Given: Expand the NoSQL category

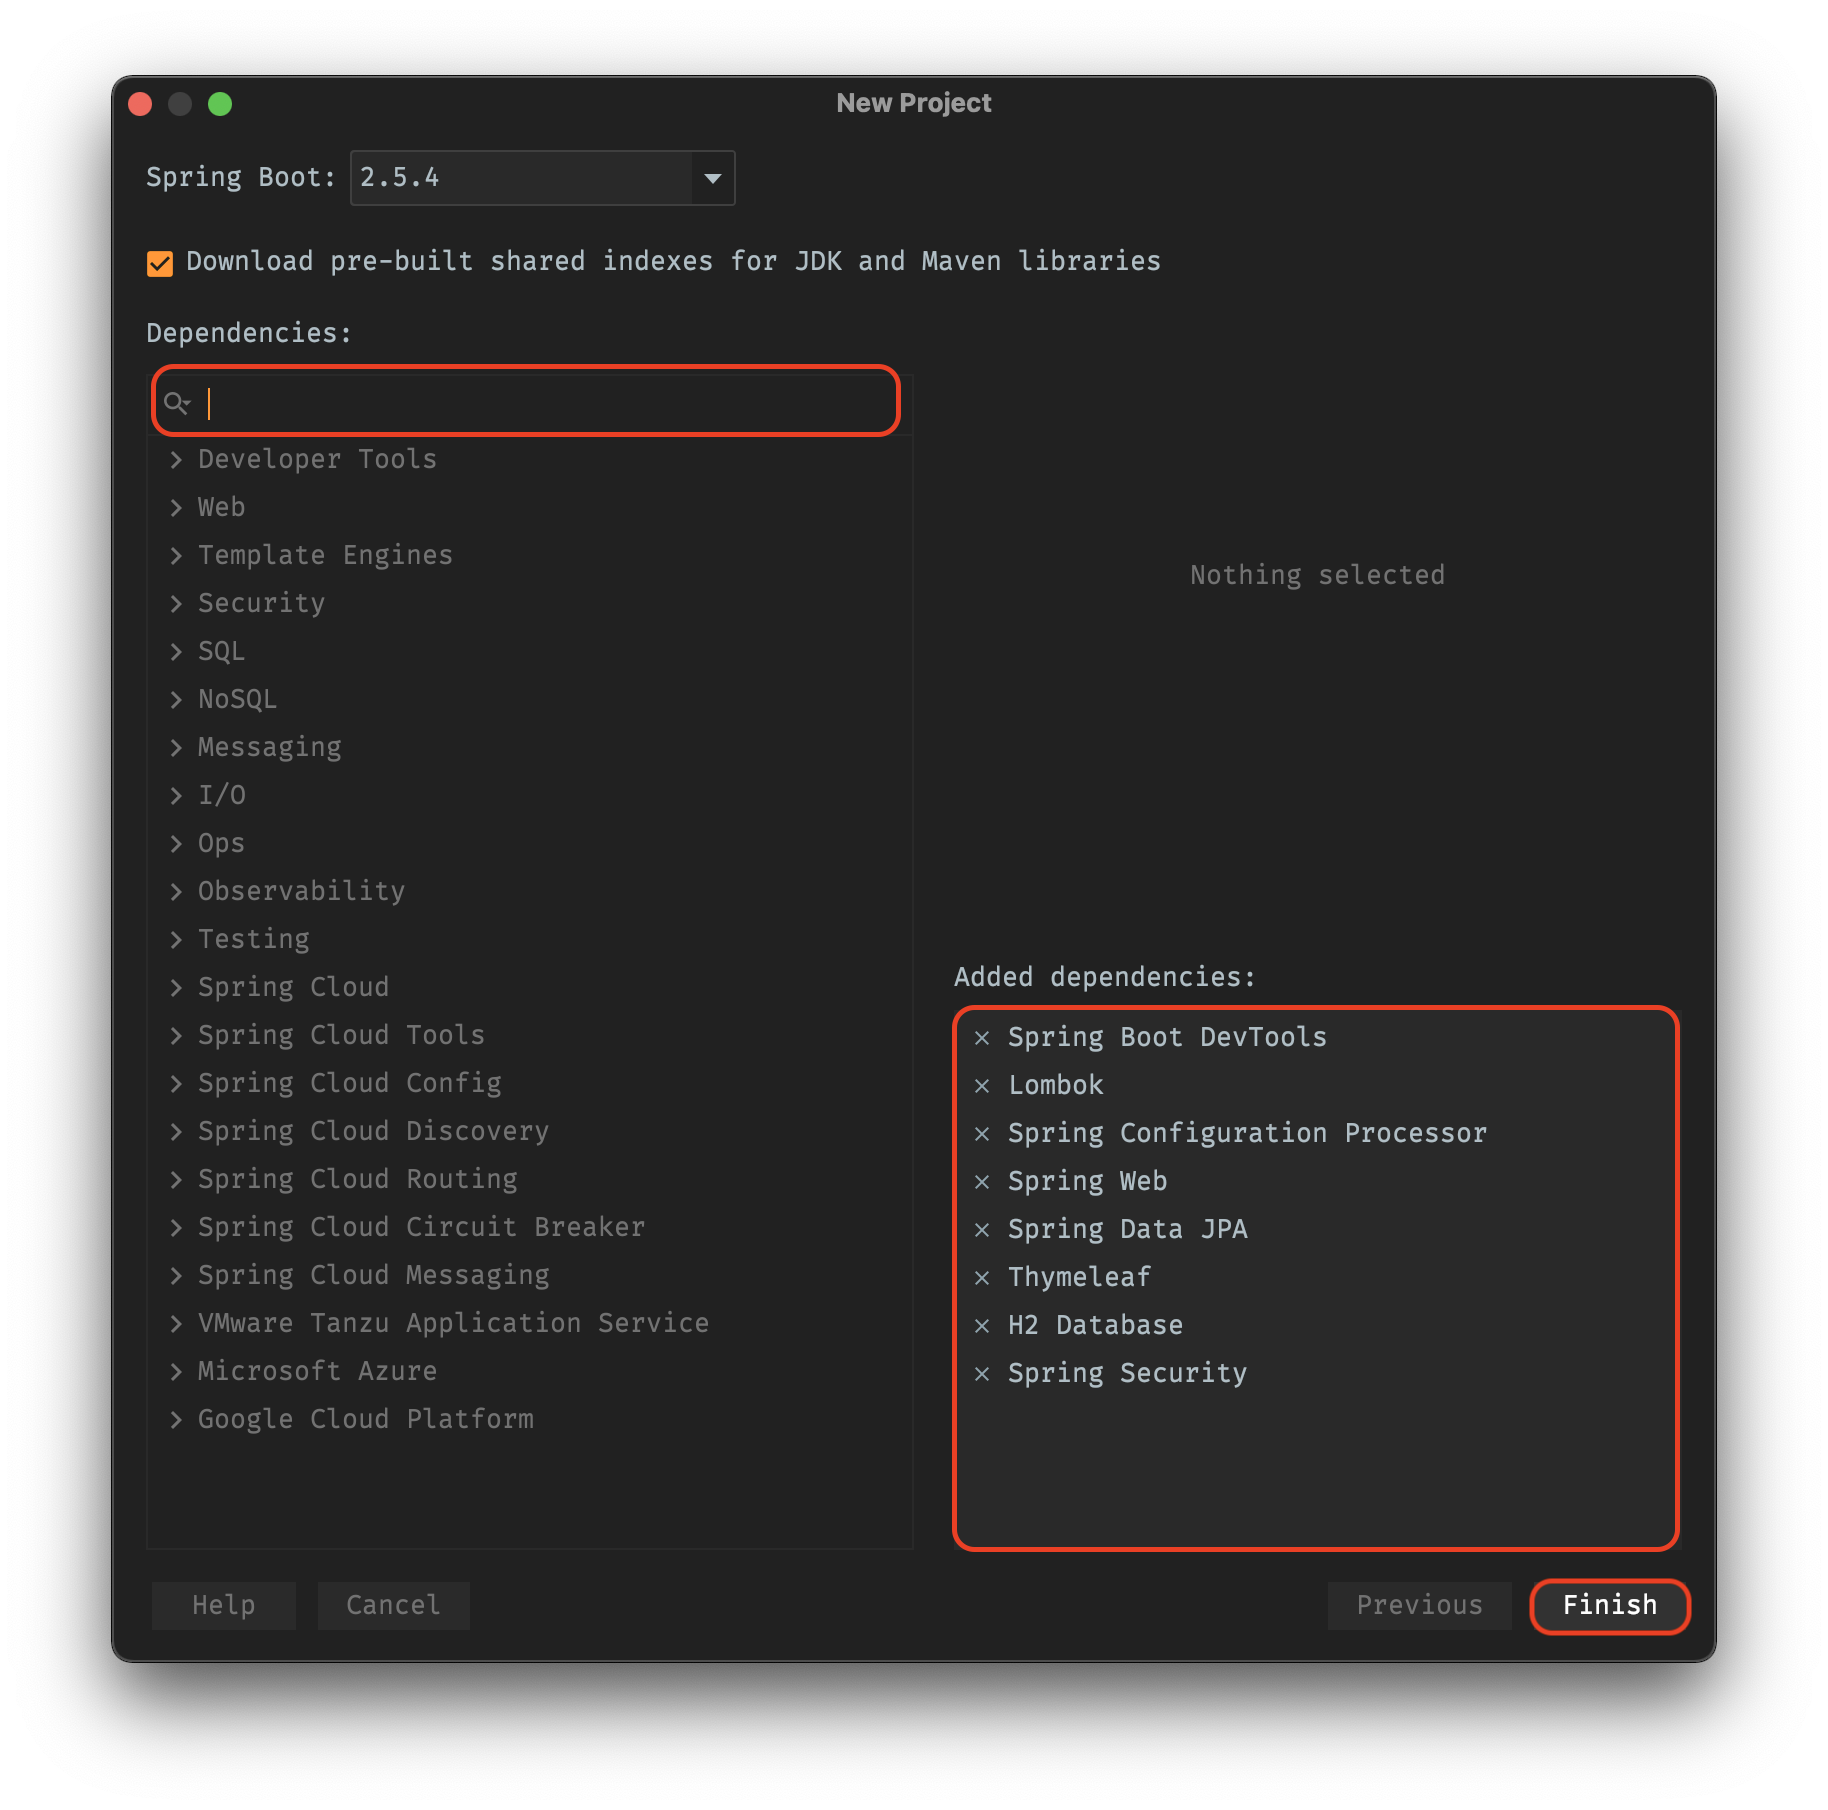Looking at the screenshot, I should [176, 700].
